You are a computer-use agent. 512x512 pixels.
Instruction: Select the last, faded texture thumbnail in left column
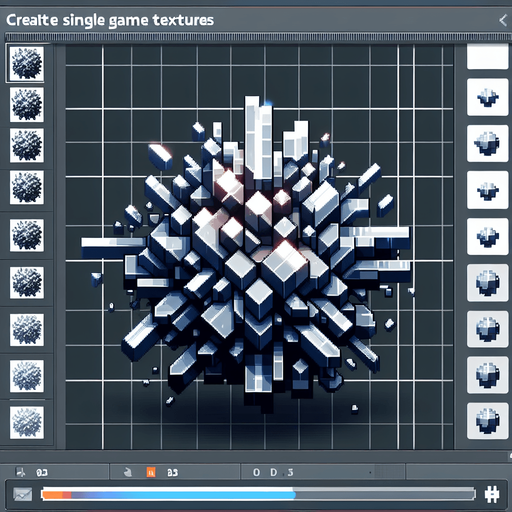click(x=27, y=422)
